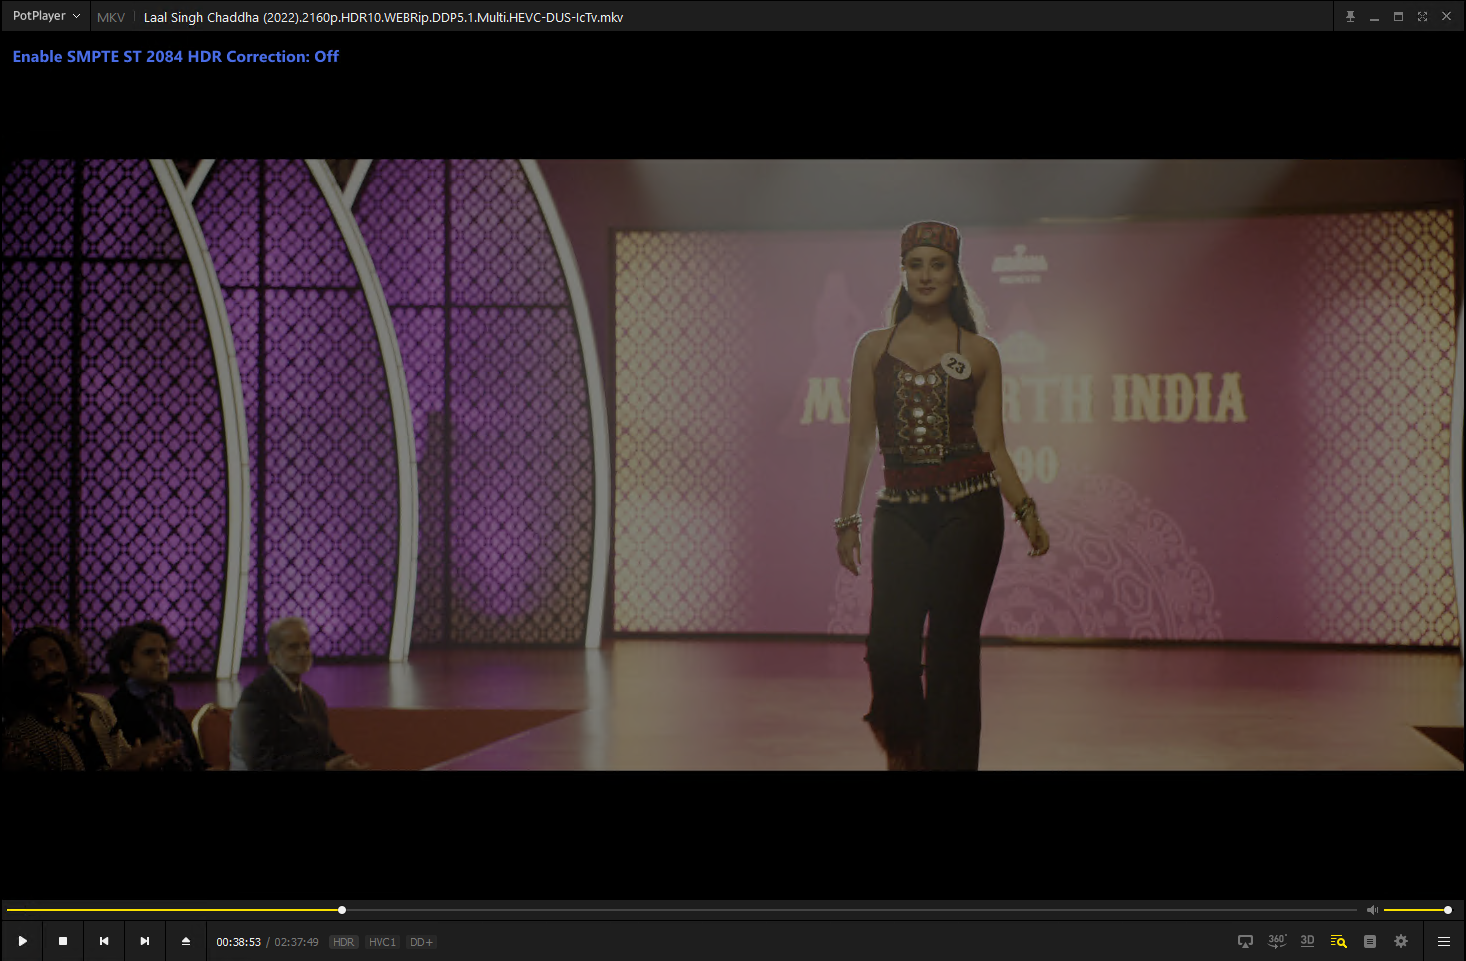This screenshot has height=961, width=1466.
Task: Seek using the playback progress bar
Action: coord(681,910)
